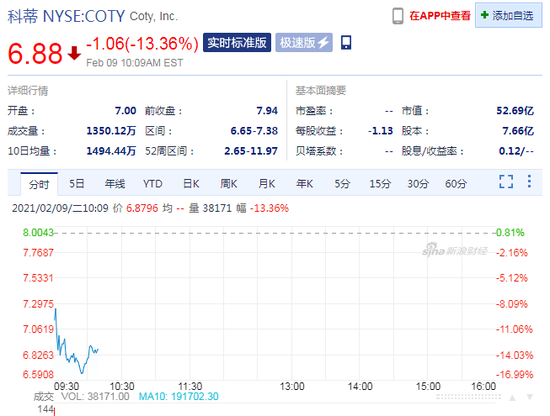Image resolution: width=550 pixels, height=416 pixels.
Task: Click the 前收盘 value 7.94
Action: 267,111
